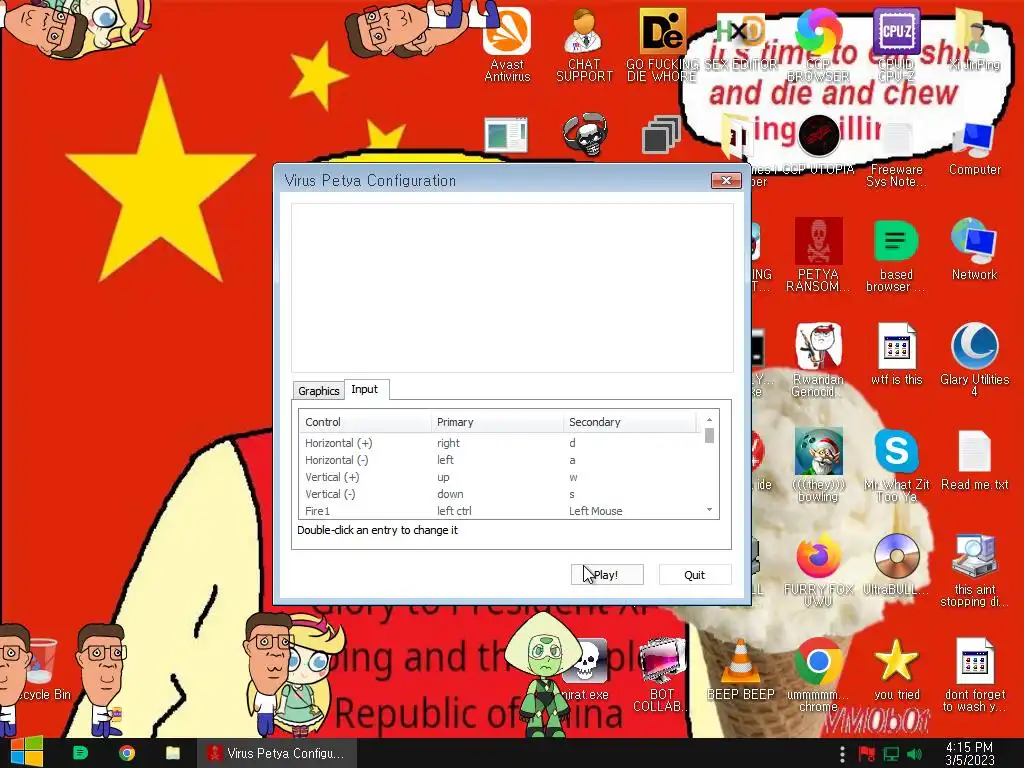This screenshot has width=1024, height=768.
Task: Select the Vertical (-) control row
Action: [500, 494]
